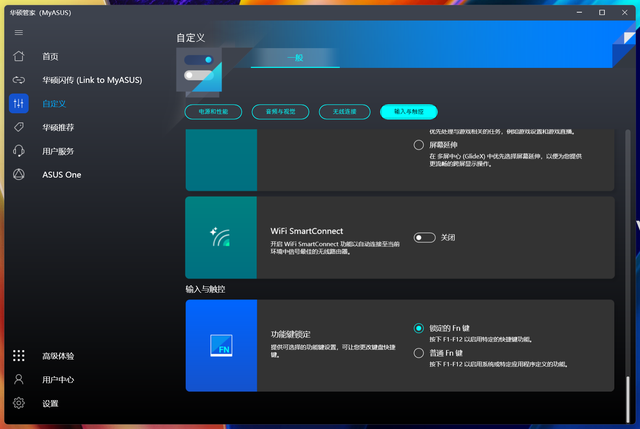Open the 华硕推荐 tag icon
Image resolution: width=640 pixels, height=429 pixels.
click(19, 127)
